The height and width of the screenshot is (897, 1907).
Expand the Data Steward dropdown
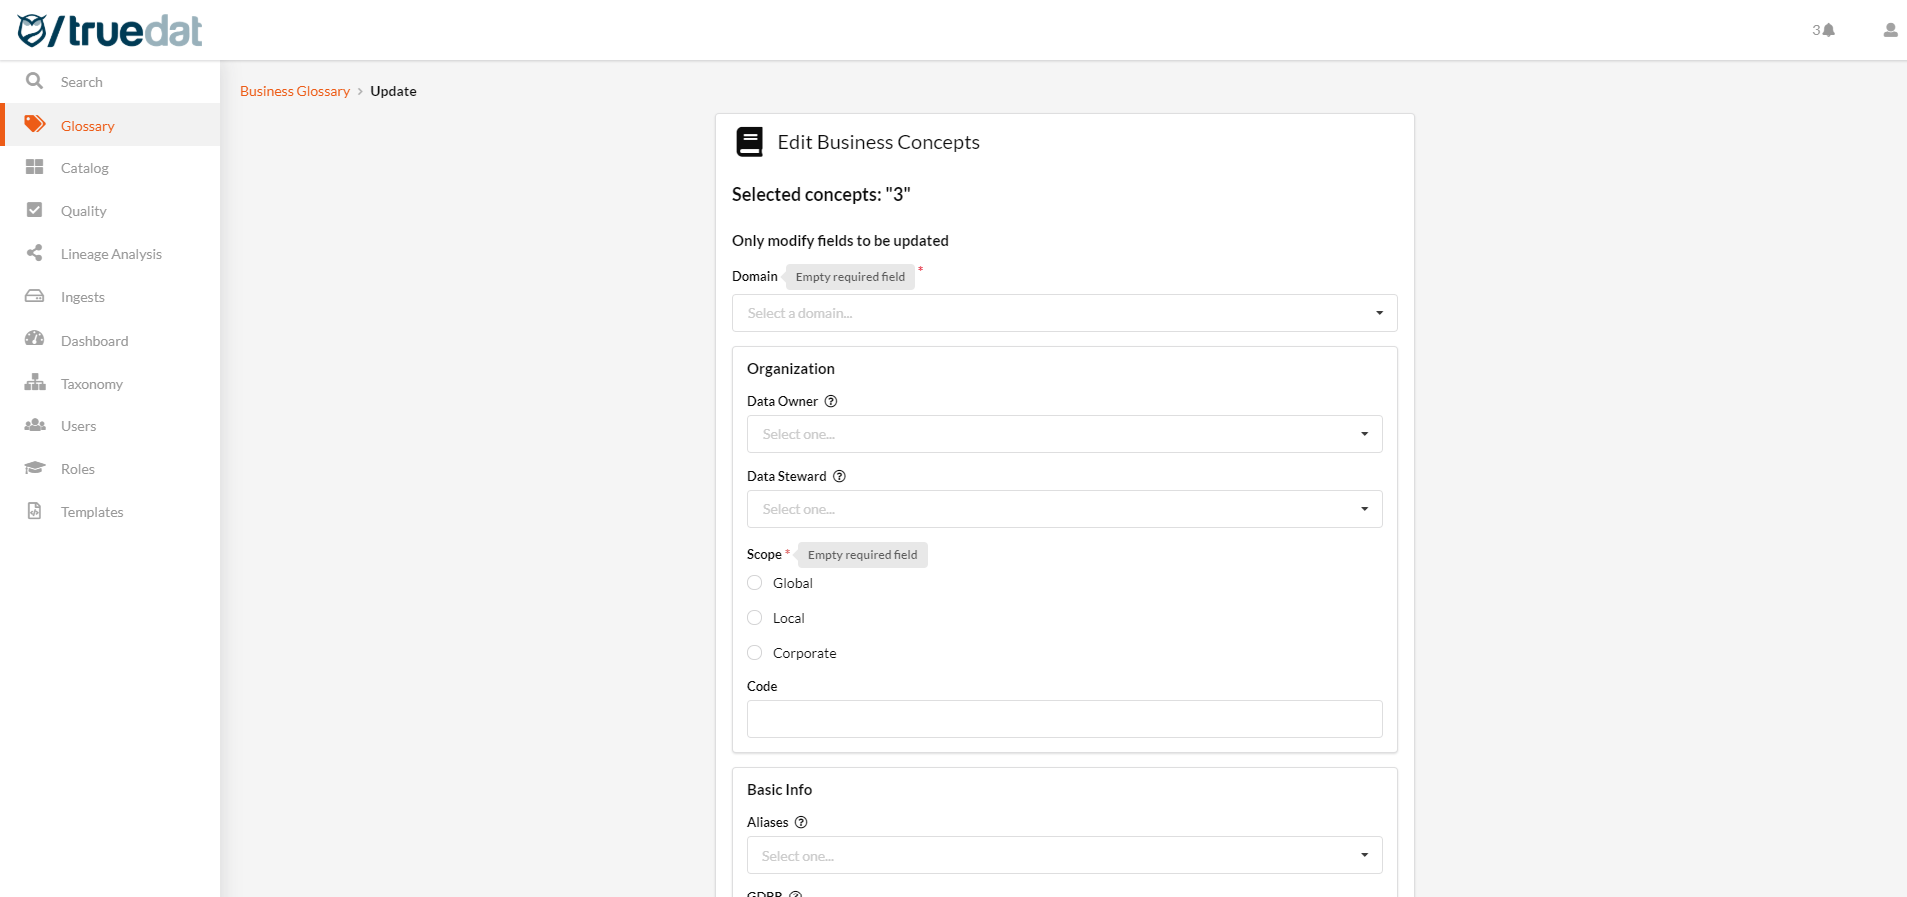1064,509
